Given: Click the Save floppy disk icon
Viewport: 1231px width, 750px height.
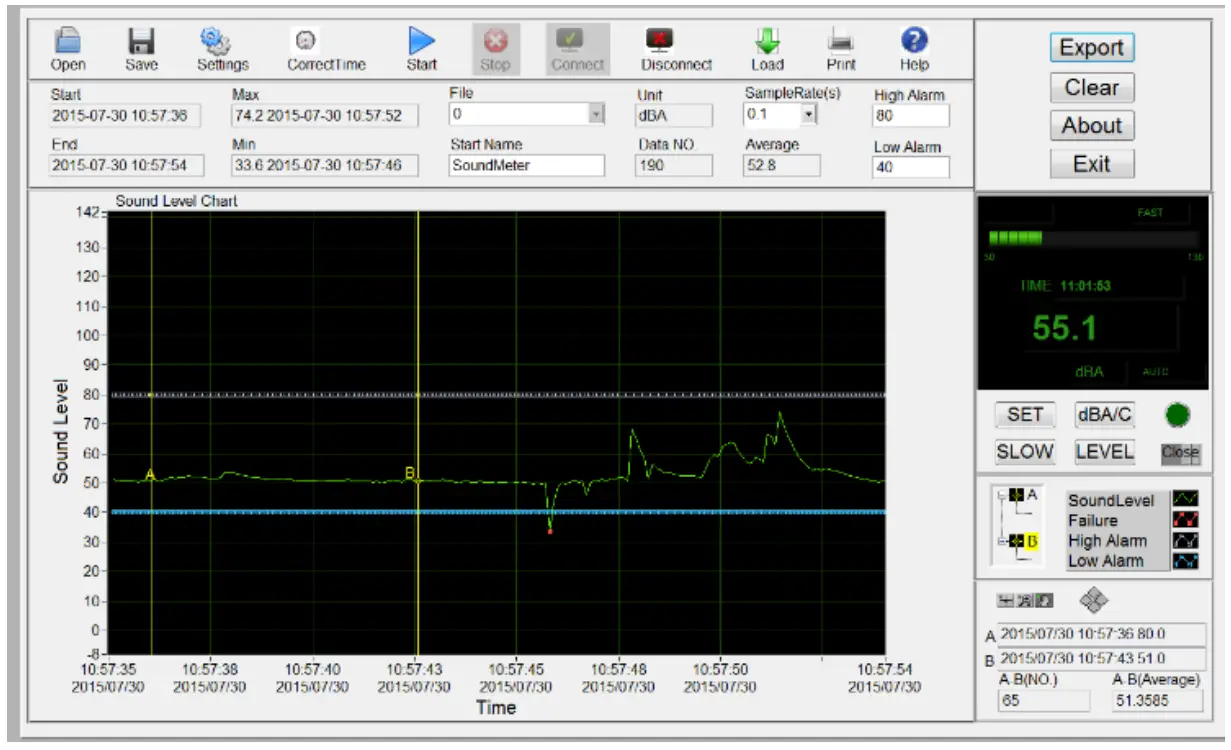Looking at the screenshot, I should [x=141, y=48].
